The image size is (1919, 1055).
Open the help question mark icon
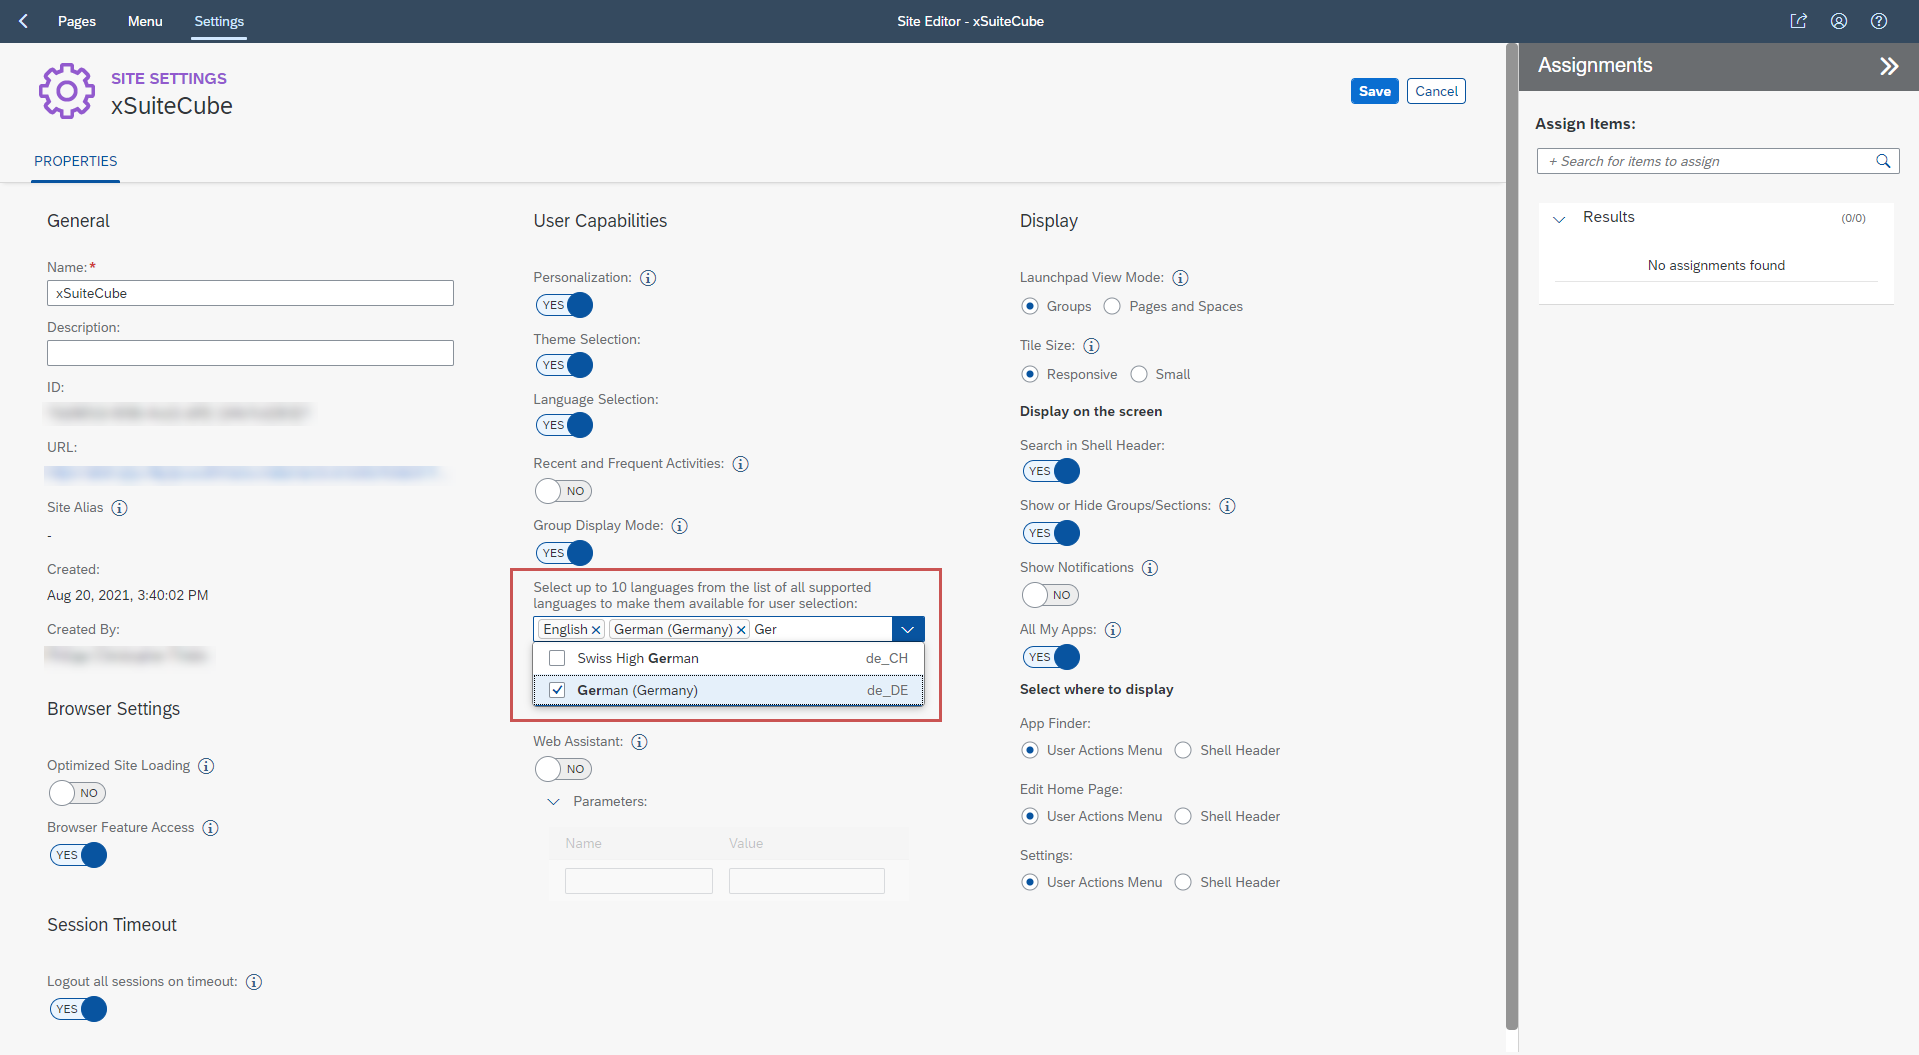click(1879, 21)
